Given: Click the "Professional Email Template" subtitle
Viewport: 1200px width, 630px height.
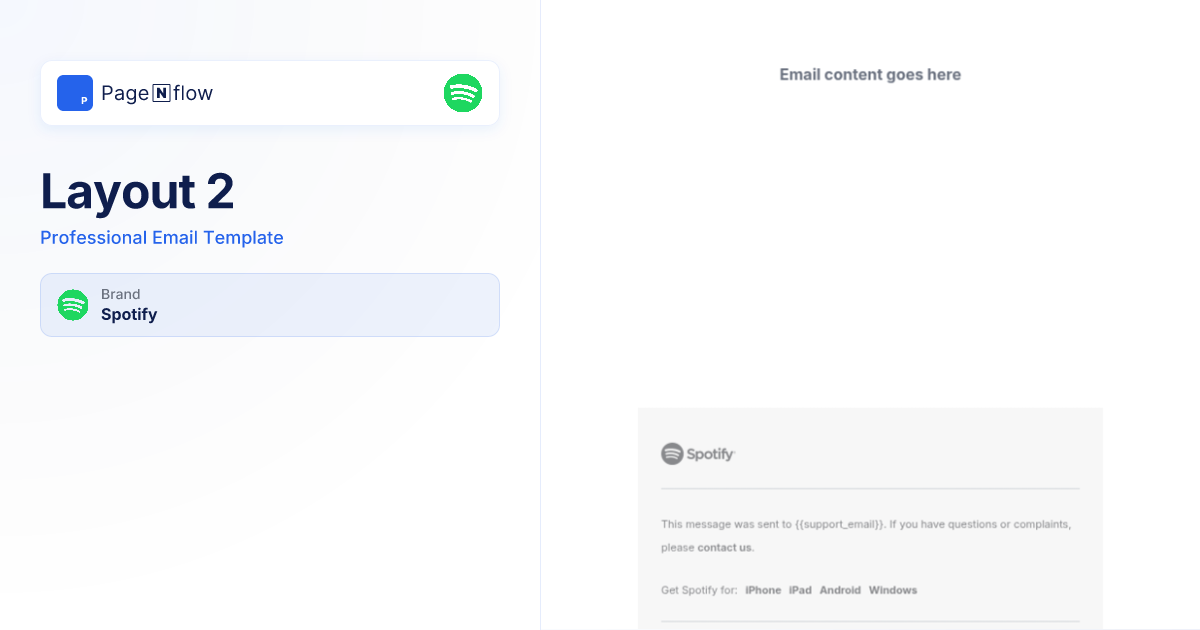Looking at the screenshot, I should pos(162,238).
